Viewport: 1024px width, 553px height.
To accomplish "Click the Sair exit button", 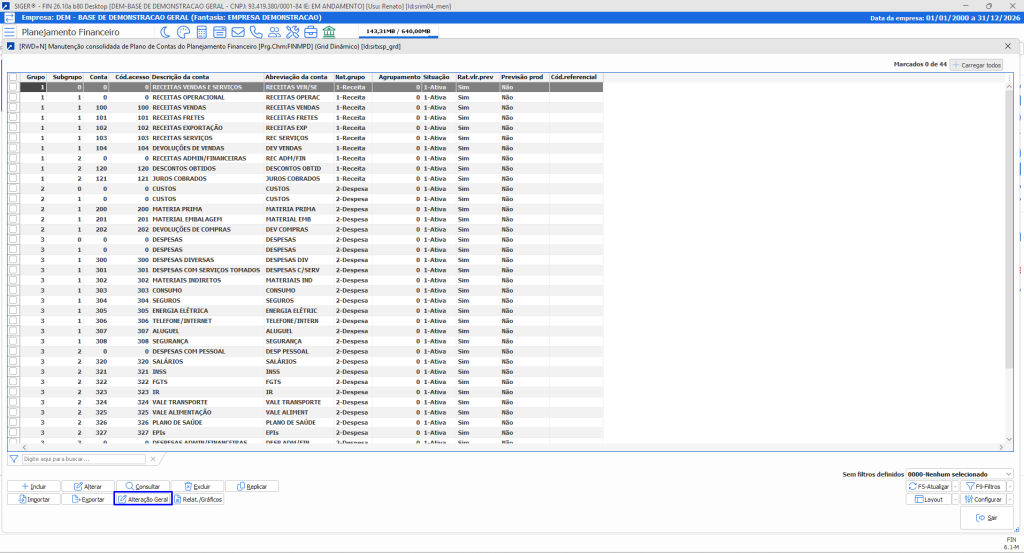I will pos(986,518).
